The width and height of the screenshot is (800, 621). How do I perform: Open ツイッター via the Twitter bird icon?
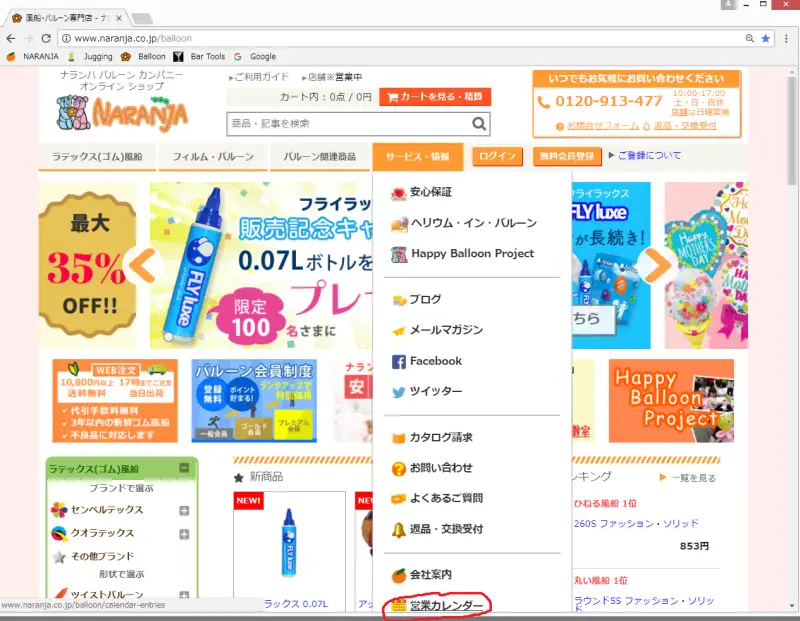pyautogui.click(x=398, y=392)
